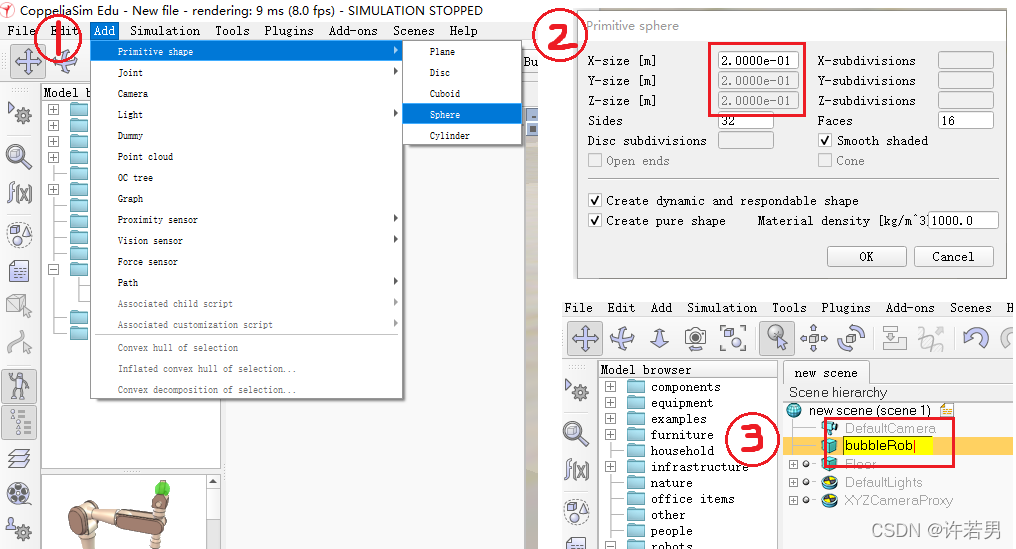Select the office items folder

click(x=692, y=499)
